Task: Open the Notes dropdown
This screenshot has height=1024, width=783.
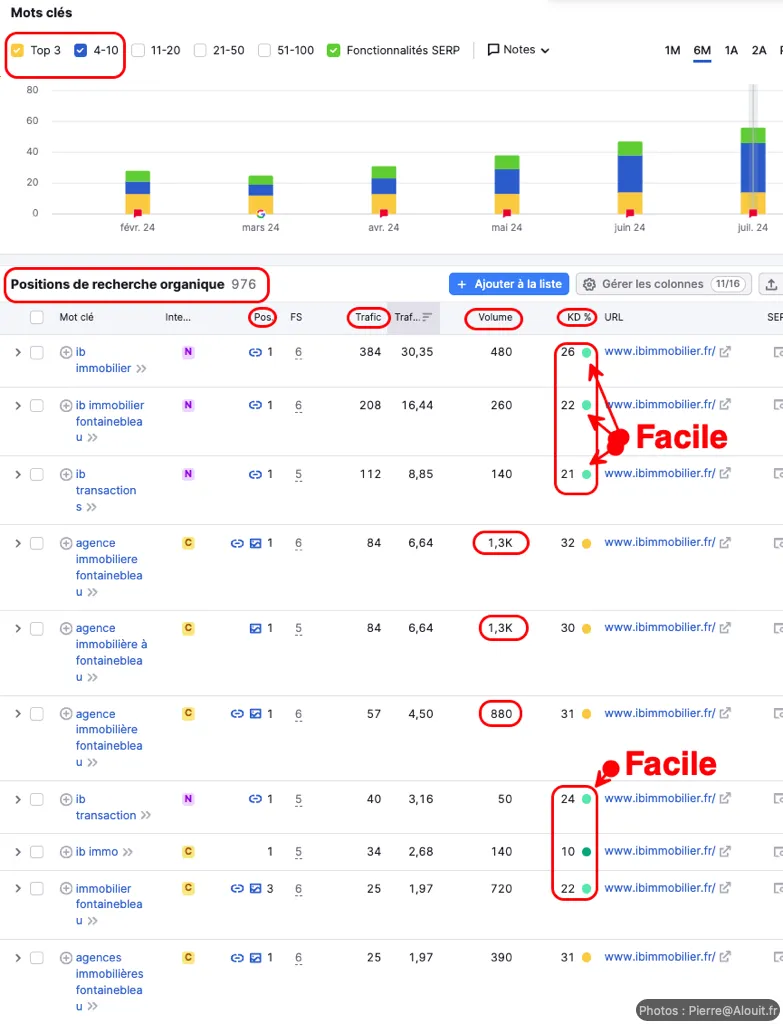Action: (518, 50)
